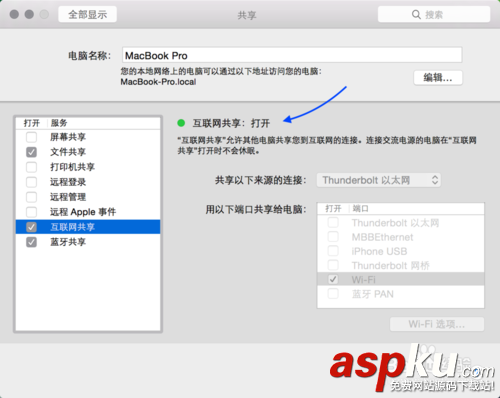
Task: Enable the 屏幕共享 checkbox
Action: point(31,137)
